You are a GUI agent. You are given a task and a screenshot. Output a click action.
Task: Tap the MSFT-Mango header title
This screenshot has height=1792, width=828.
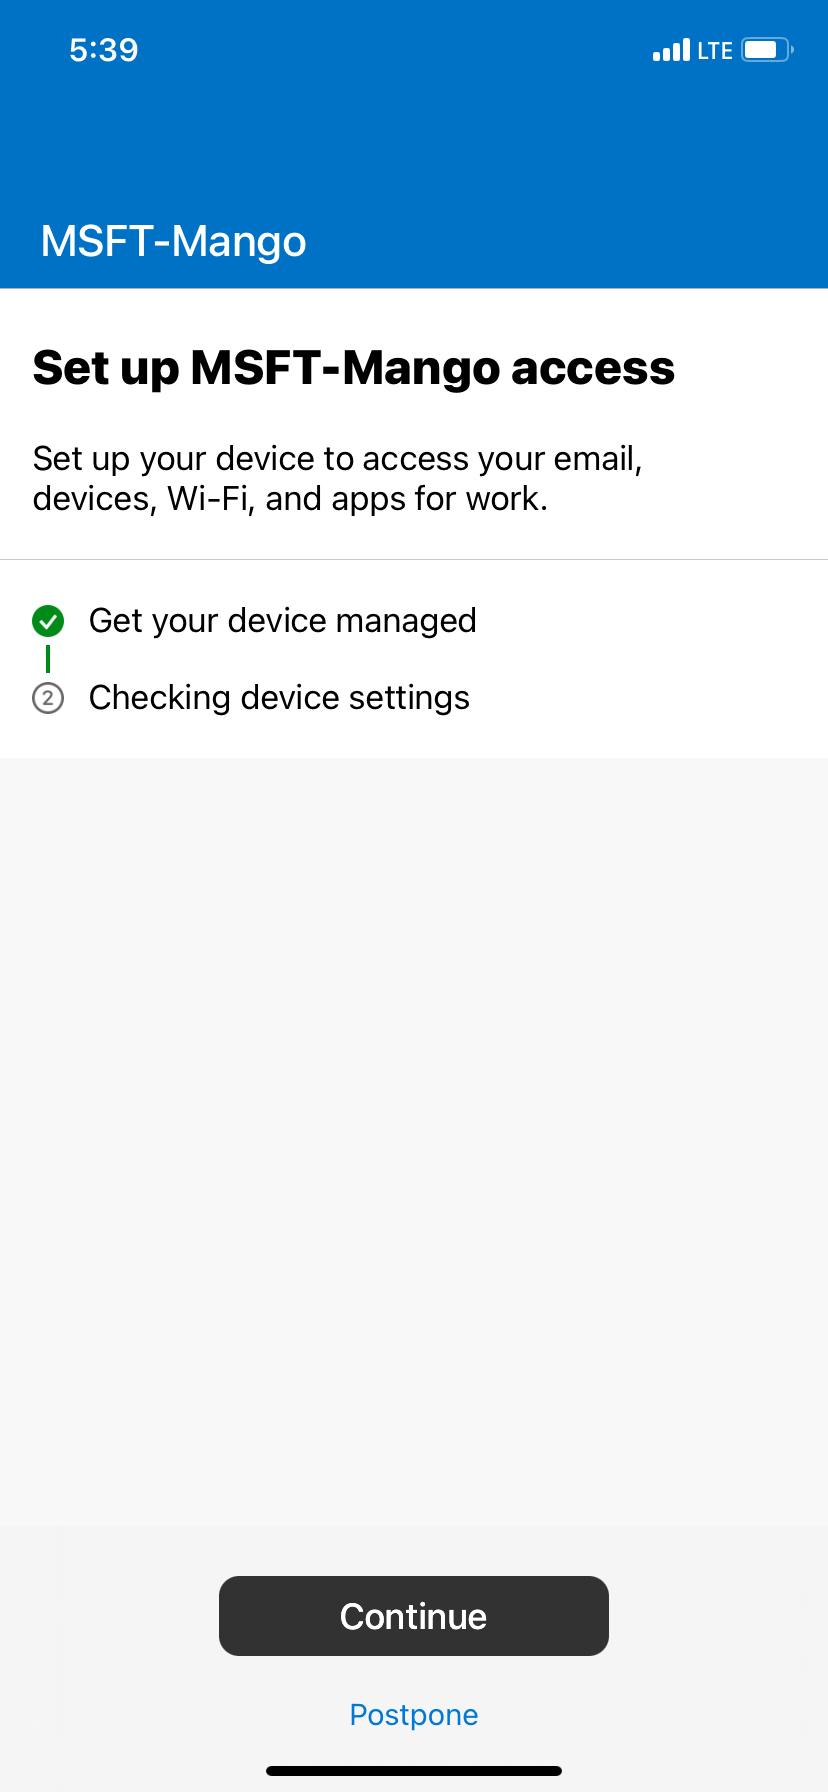click(172, 240)
